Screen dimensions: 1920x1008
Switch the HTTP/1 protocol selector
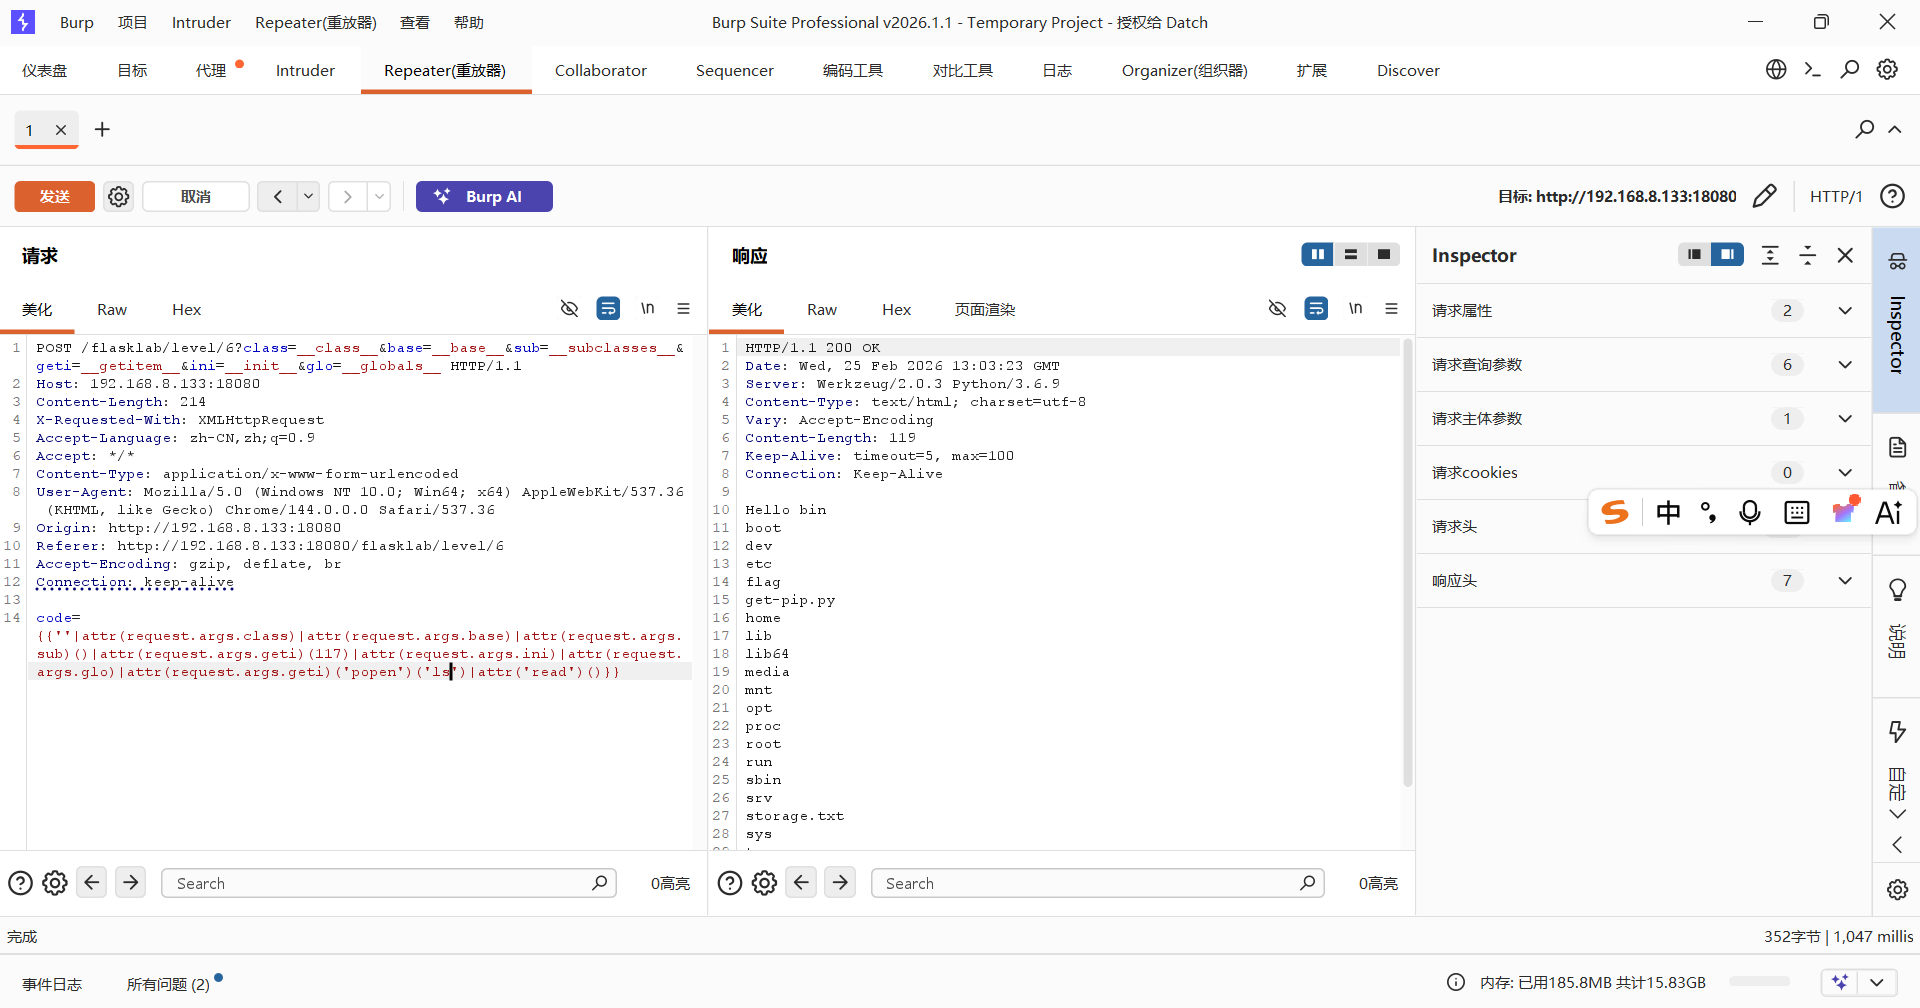[x=1836, y=197]
